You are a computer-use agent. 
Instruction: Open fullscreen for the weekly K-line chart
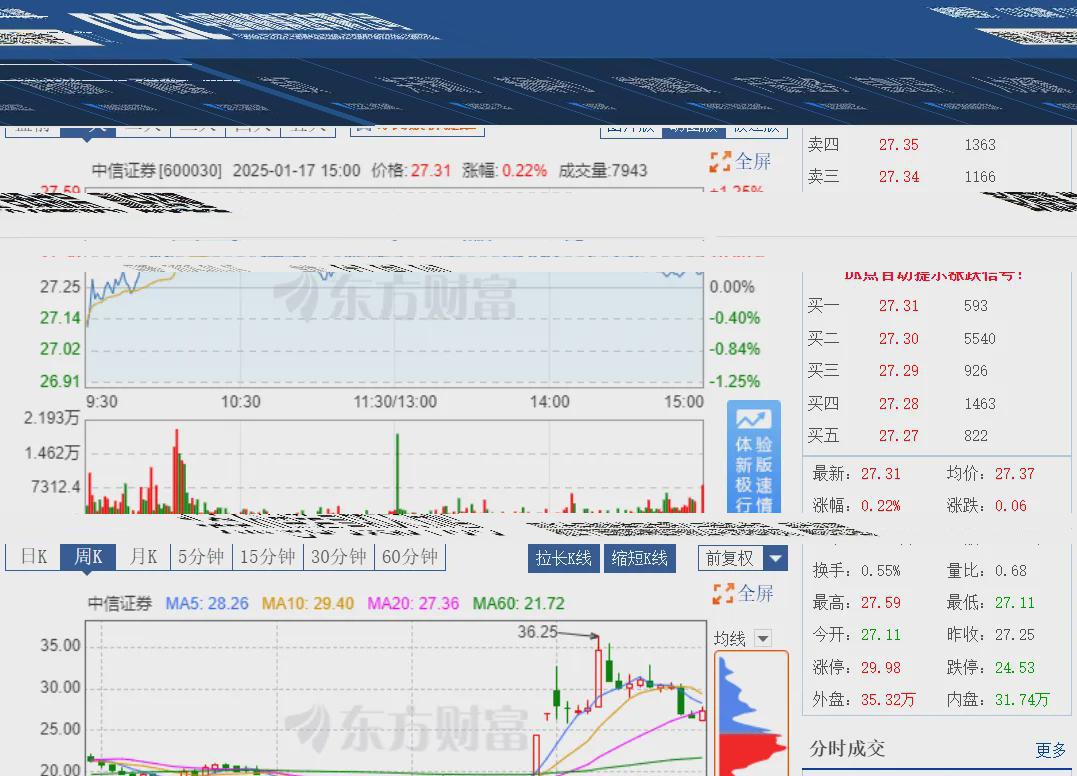[742, 594]
